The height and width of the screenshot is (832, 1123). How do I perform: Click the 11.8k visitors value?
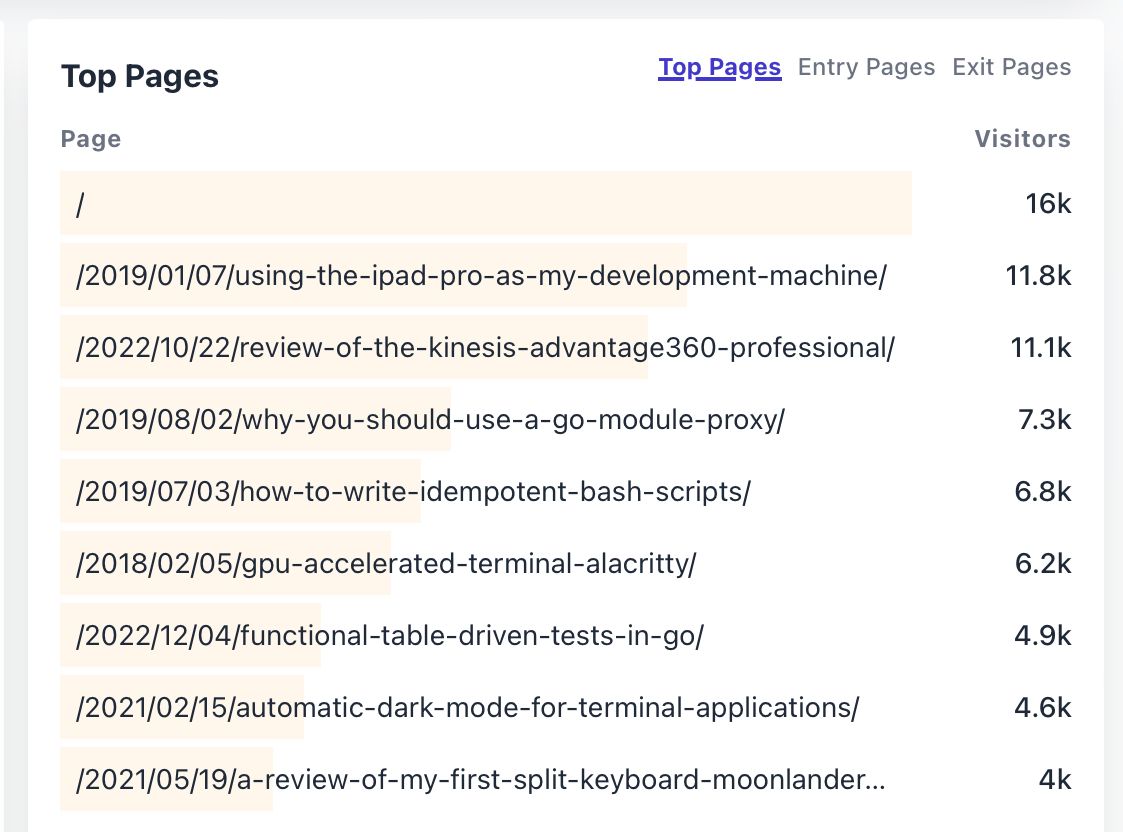click(1038, 276)
